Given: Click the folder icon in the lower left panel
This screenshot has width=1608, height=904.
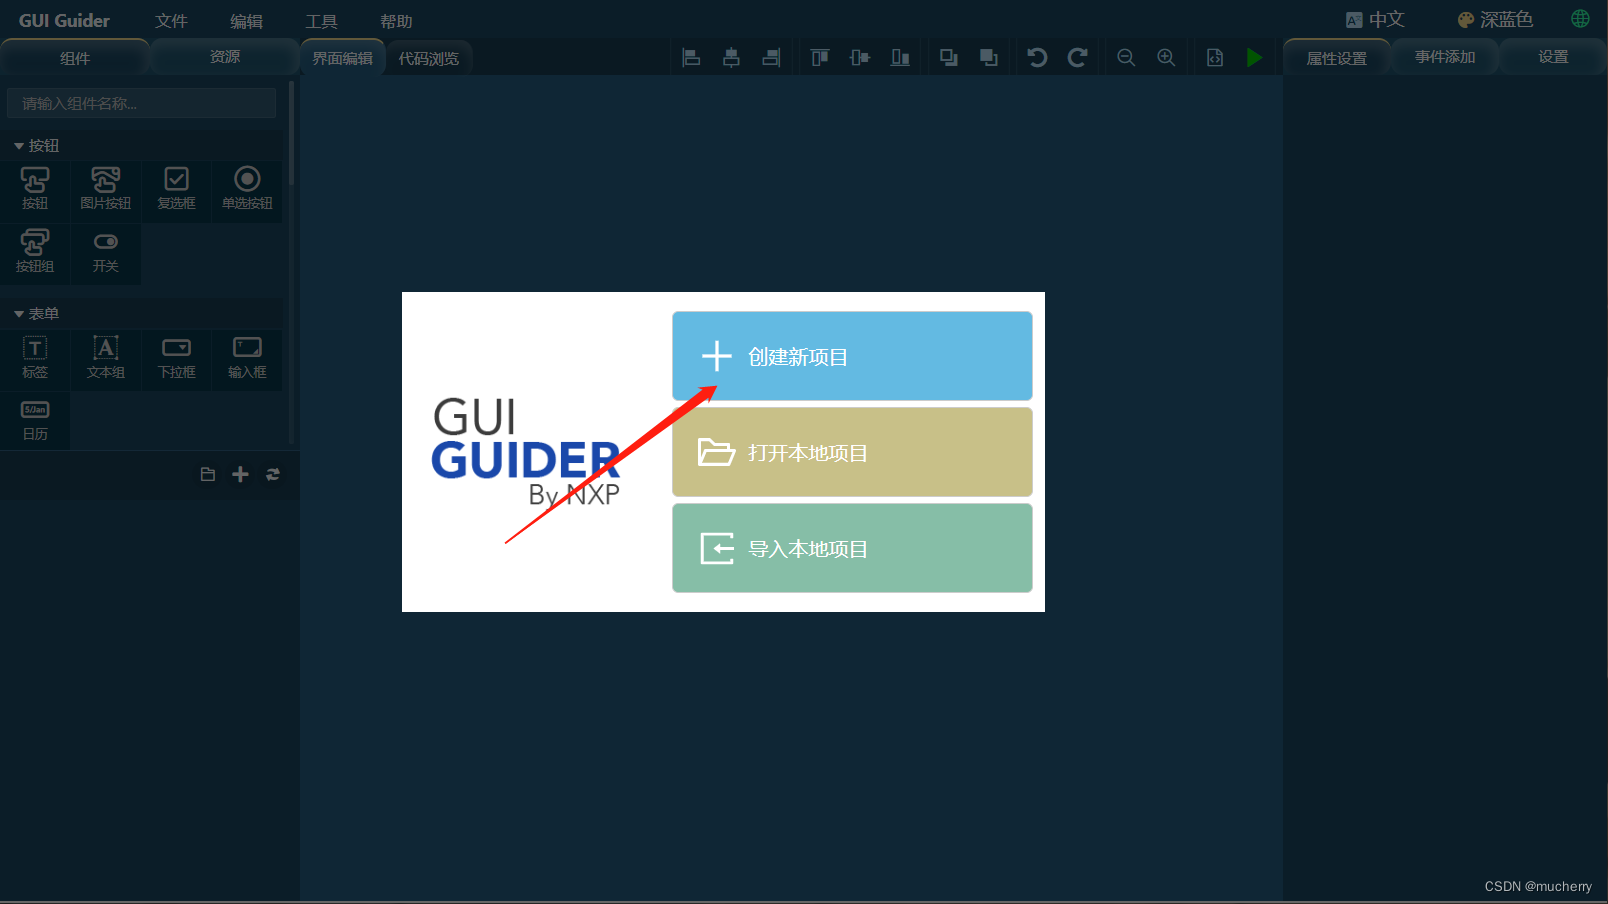Looking at the screenshot, I should [208, 474].
